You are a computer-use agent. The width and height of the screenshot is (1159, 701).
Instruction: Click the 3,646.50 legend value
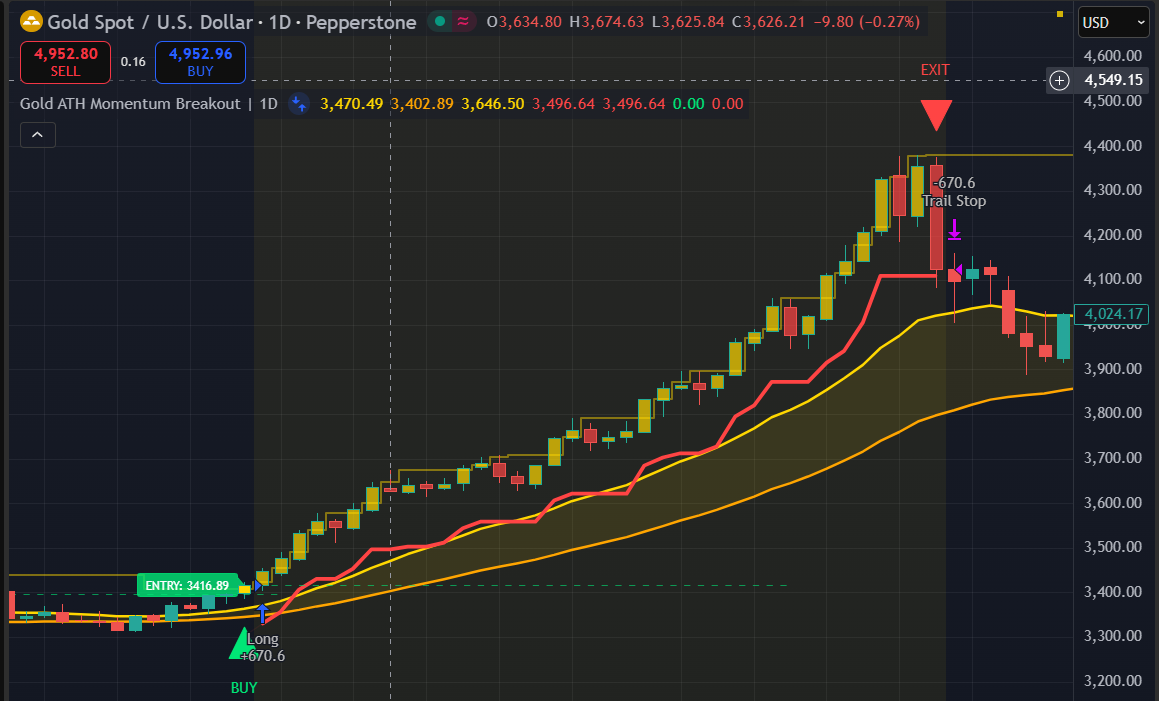[x=493, y=104]
